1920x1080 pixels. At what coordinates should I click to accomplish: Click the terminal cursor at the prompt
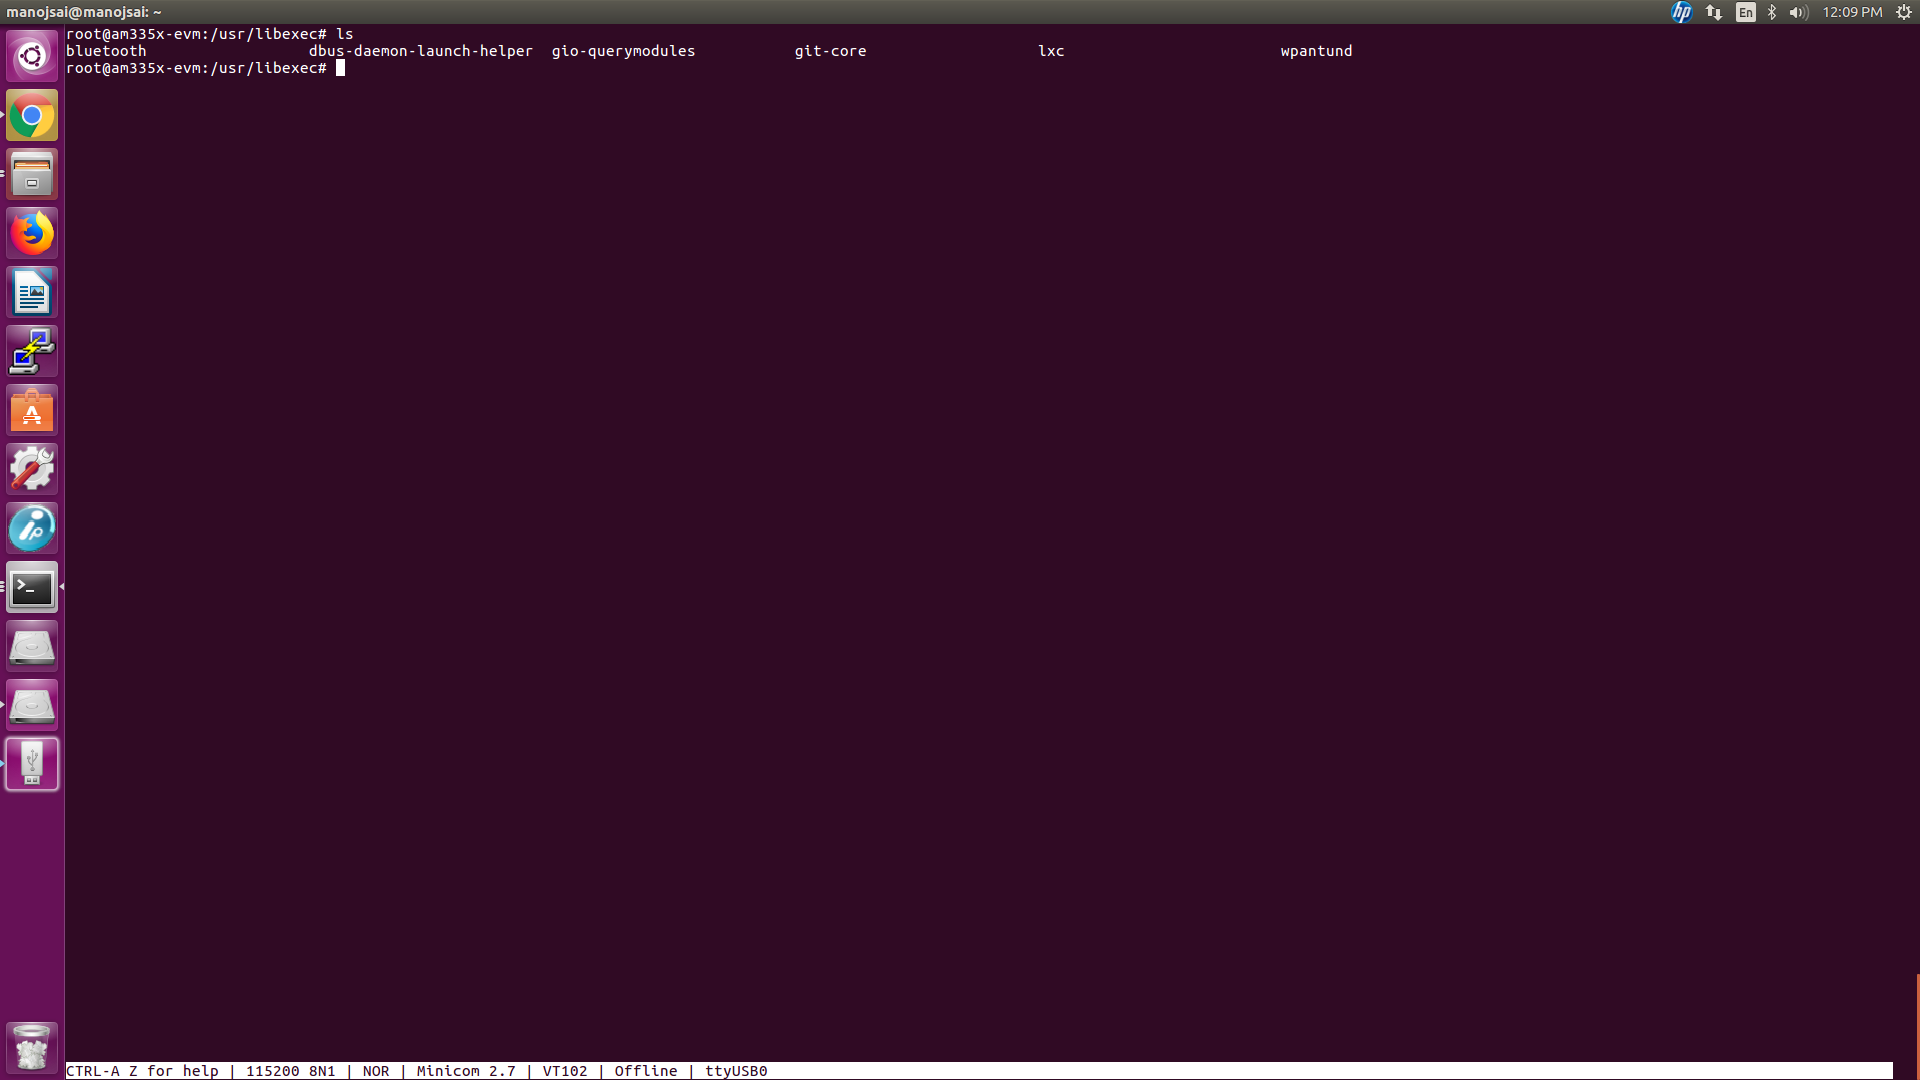(340, 68)
